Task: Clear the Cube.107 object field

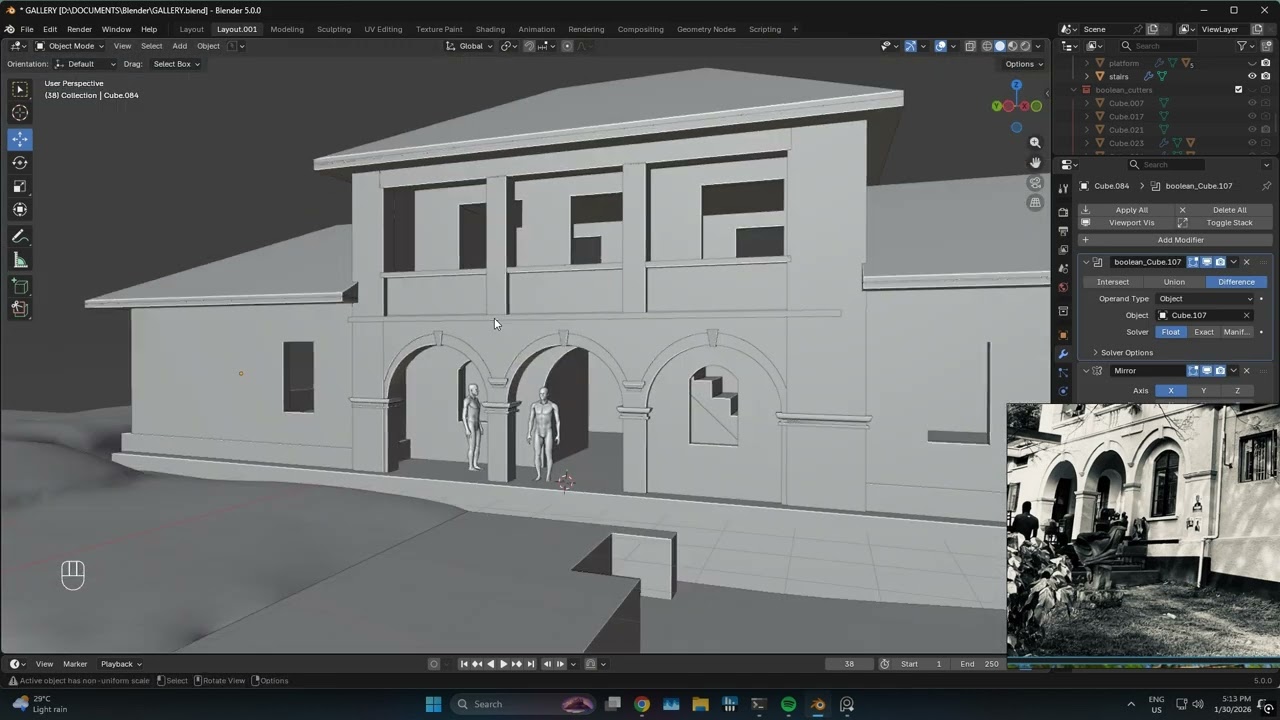Action: (1246, 316)
